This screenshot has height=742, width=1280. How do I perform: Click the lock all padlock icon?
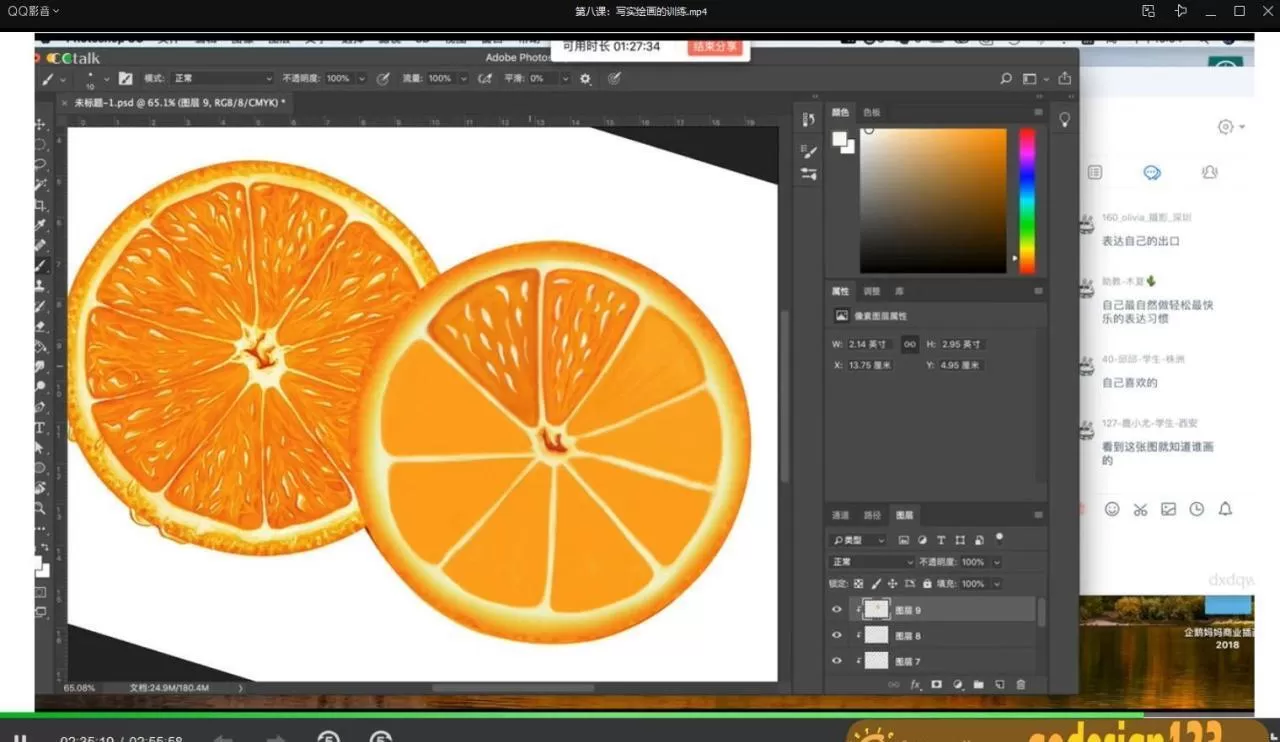pos(927,584)
